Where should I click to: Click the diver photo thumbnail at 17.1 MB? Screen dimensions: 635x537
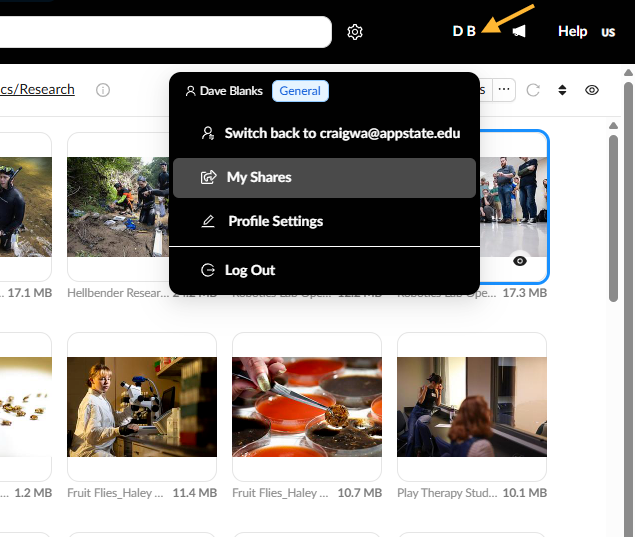(26, 207)
